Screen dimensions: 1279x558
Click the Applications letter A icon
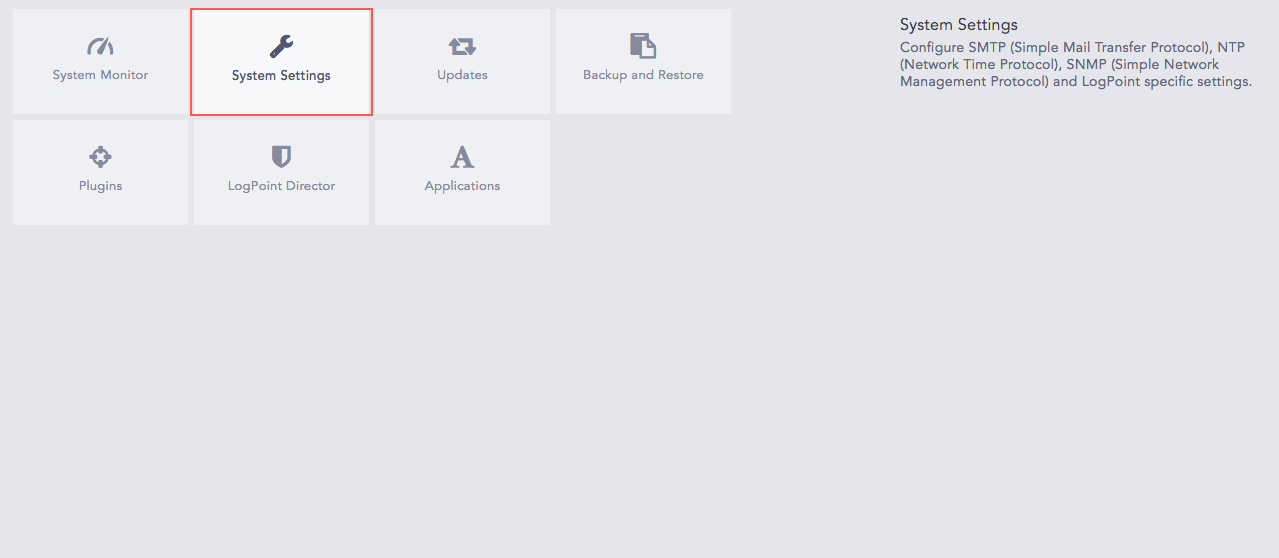pyautogui.click(x=462, y=156)
